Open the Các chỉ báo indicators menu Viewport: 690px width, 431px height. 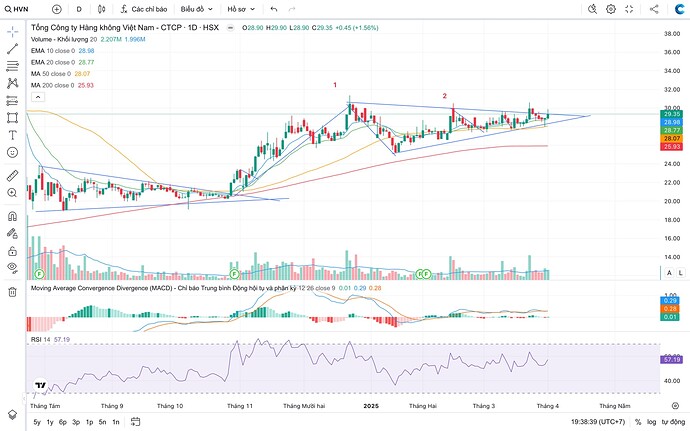[143, 9]
